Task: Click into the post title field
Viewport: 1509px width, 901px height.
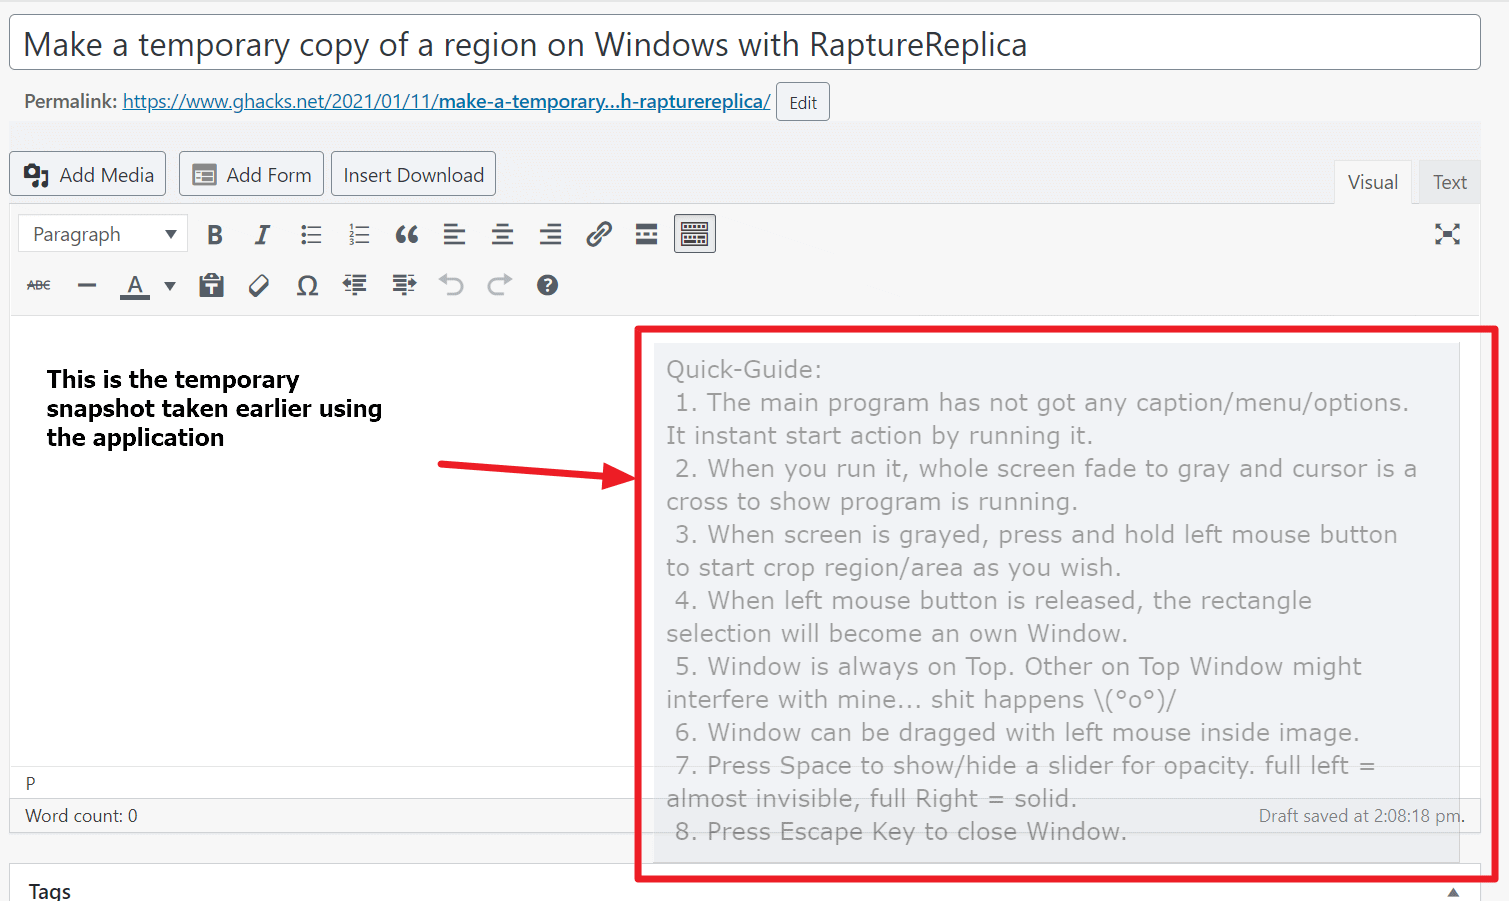Action: tap(744, 43)
